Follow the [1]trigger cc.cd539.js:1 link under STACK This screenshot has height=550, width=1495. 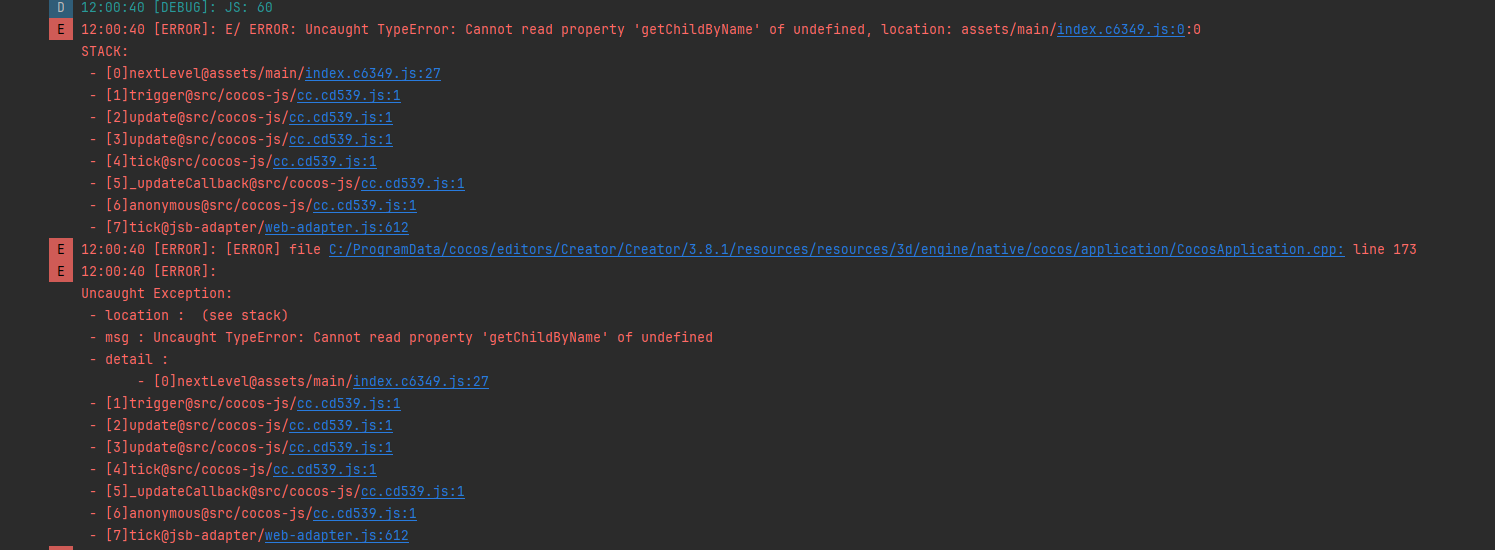pyautogui.click(x=348, y=95)
